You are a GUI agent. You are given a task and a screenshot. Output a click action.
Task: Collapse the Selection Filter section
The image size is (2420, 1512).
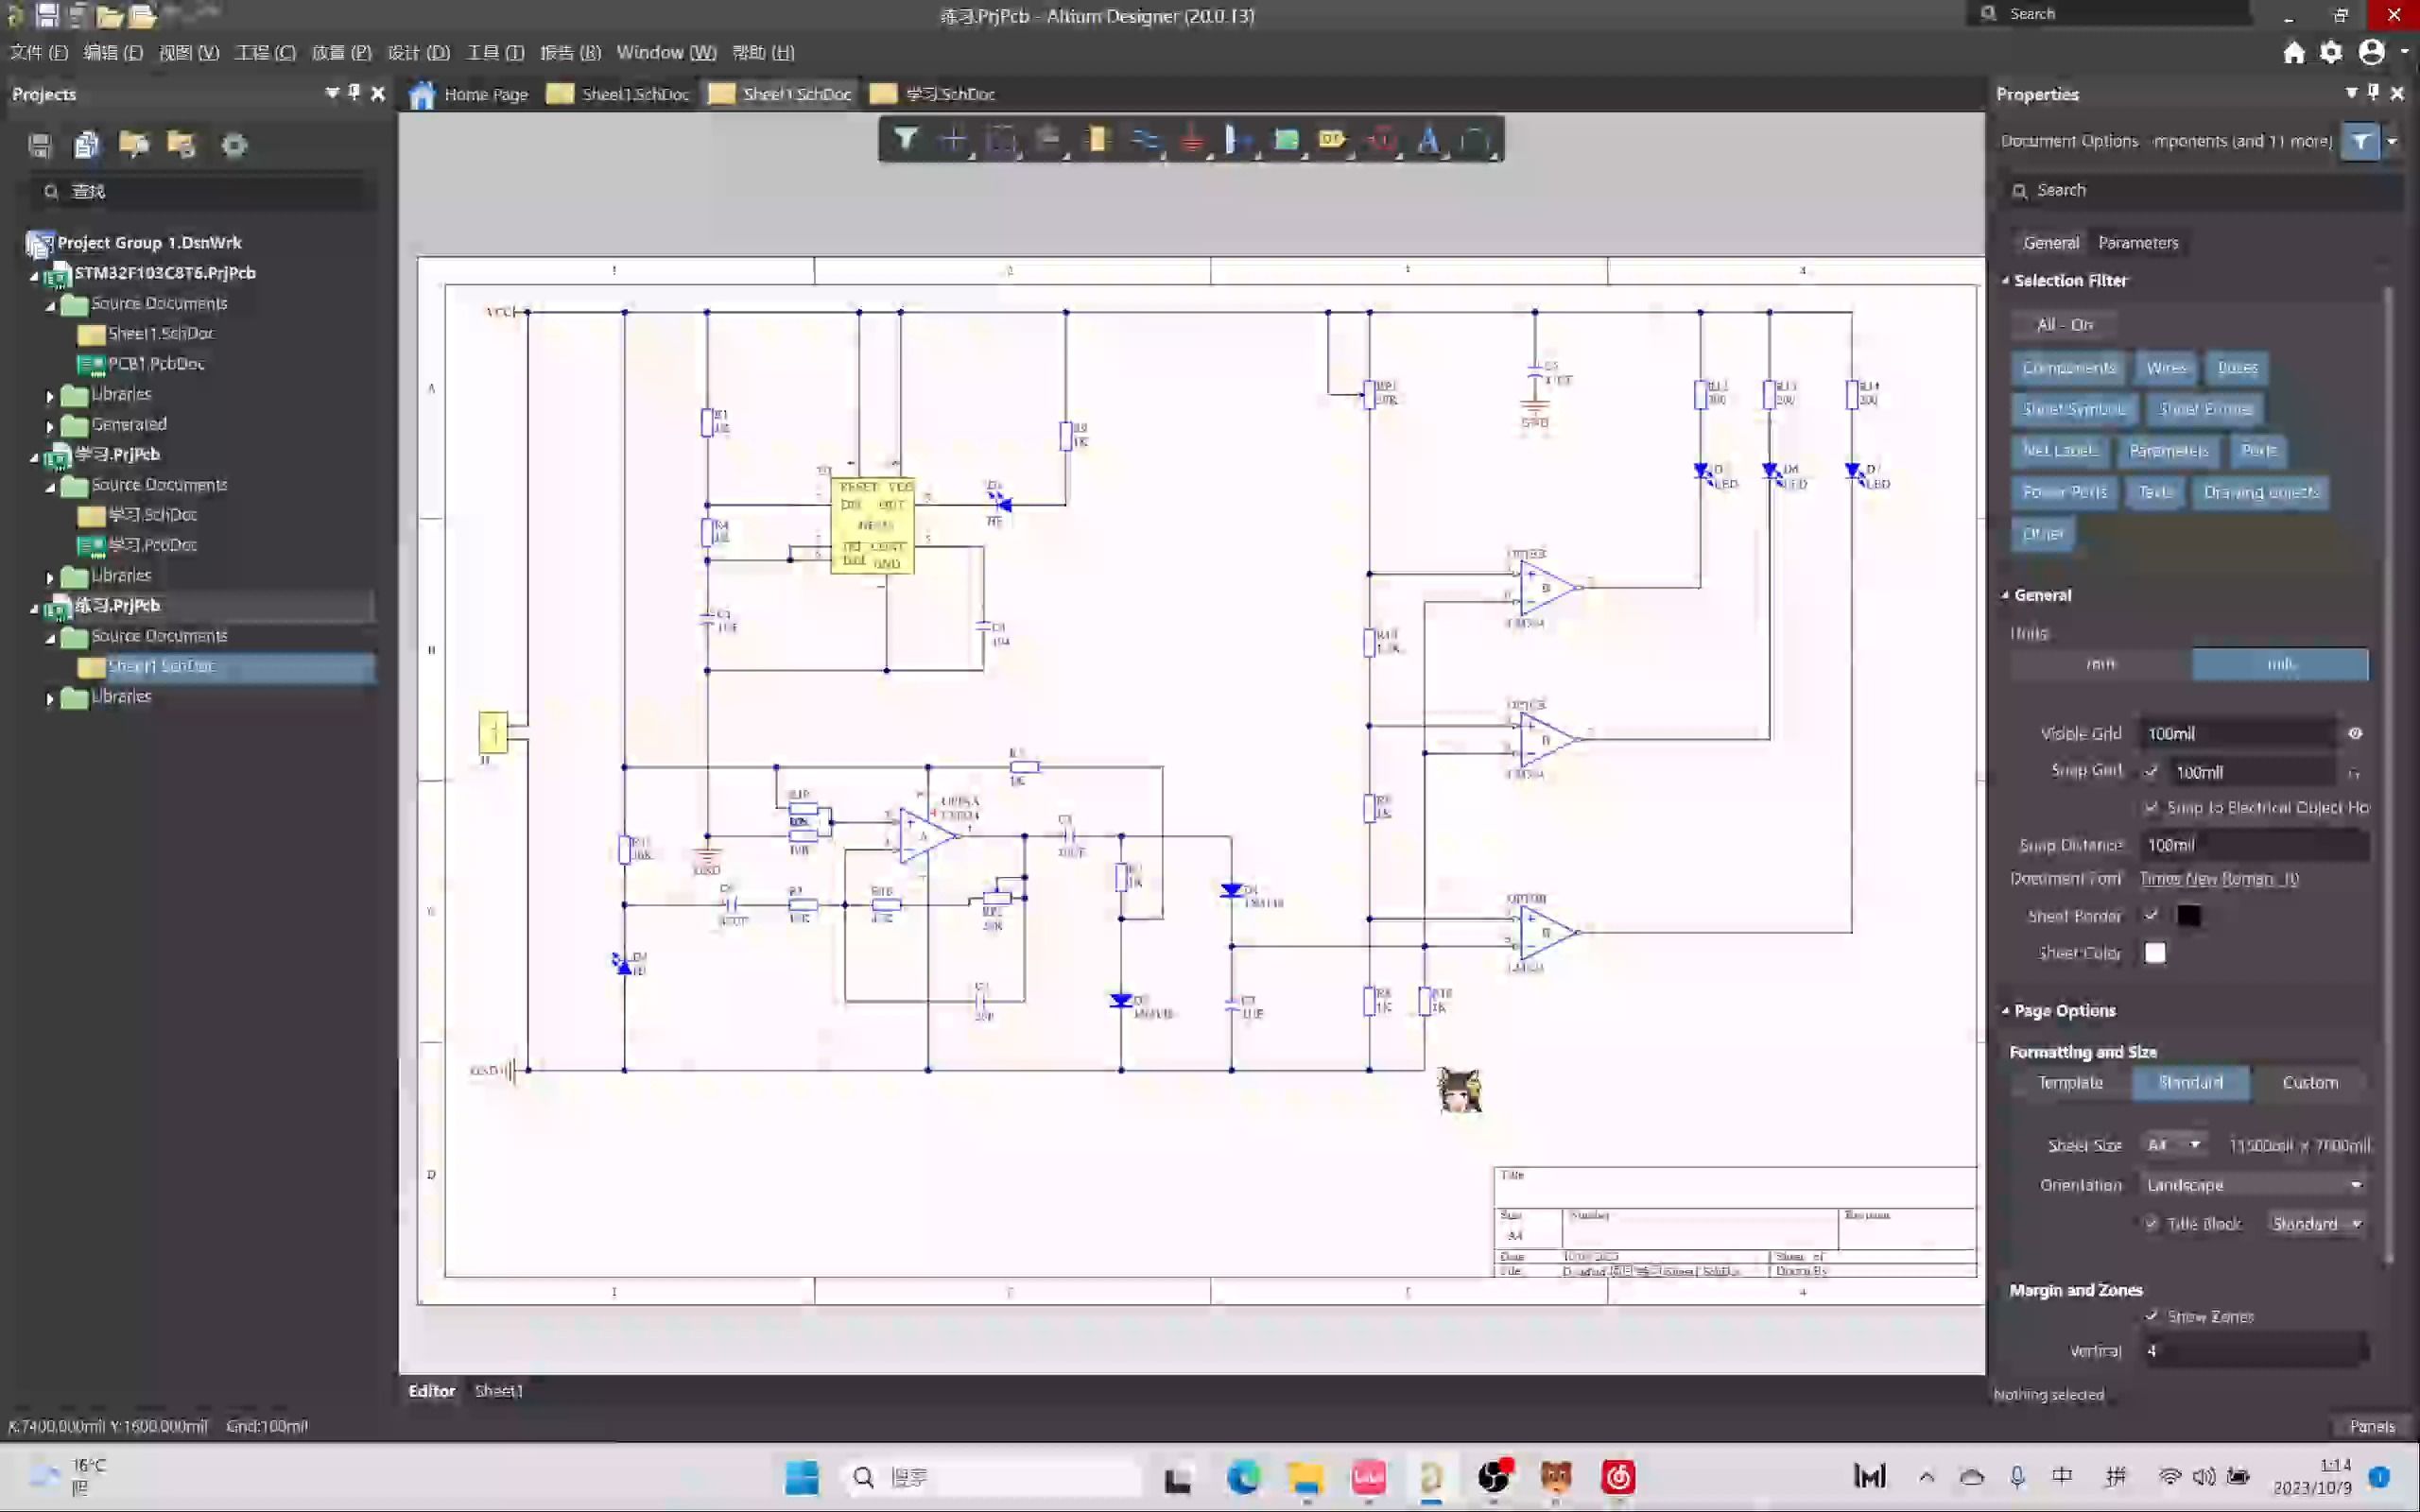tap(2005, 281)
